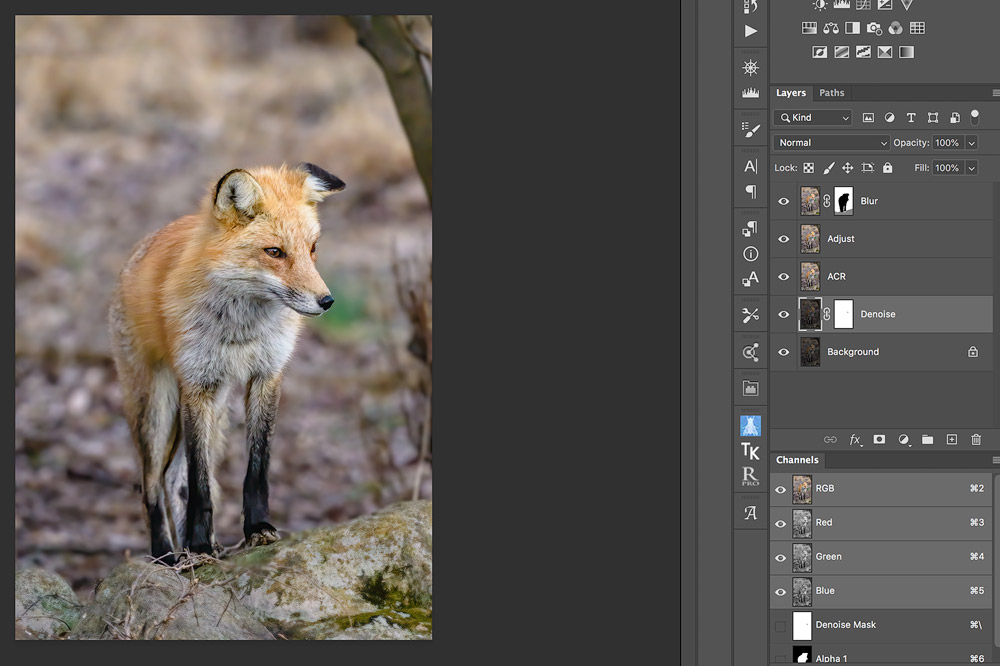Click the Blur layer mask thumbnail

[x=843, y=201]
